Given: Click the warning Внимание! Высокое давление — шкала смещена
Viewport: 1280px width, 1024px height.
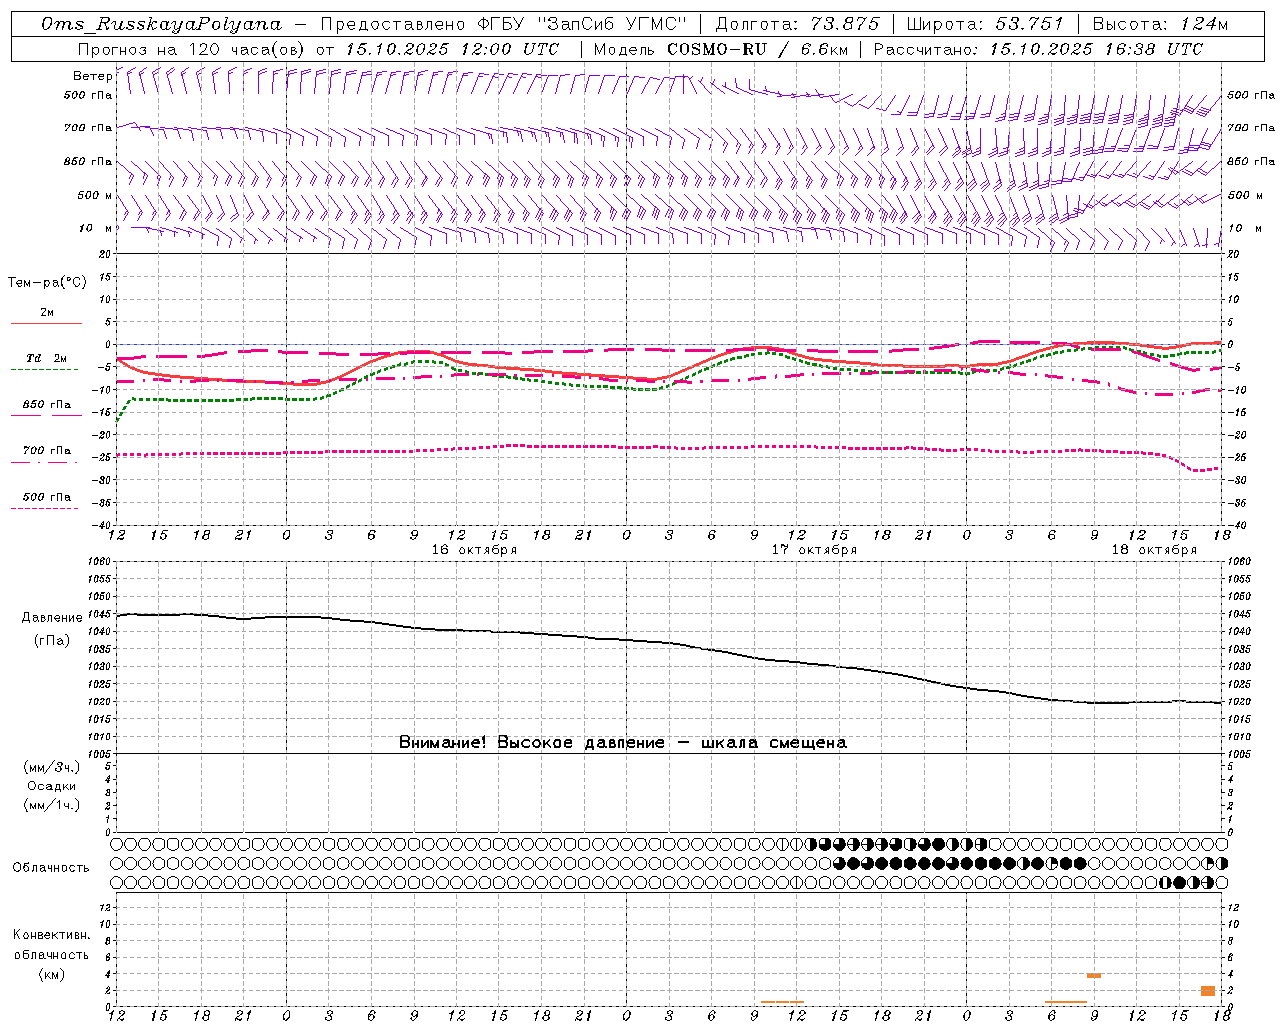Looking at the screenshot, I should point(623,742).
